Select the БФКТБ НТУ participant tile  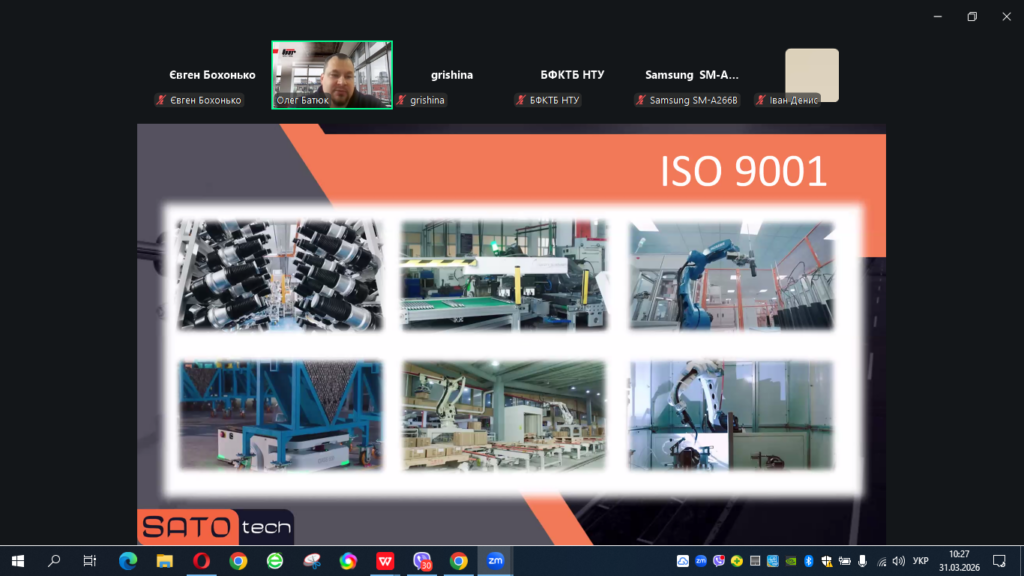tap(572, 76)
